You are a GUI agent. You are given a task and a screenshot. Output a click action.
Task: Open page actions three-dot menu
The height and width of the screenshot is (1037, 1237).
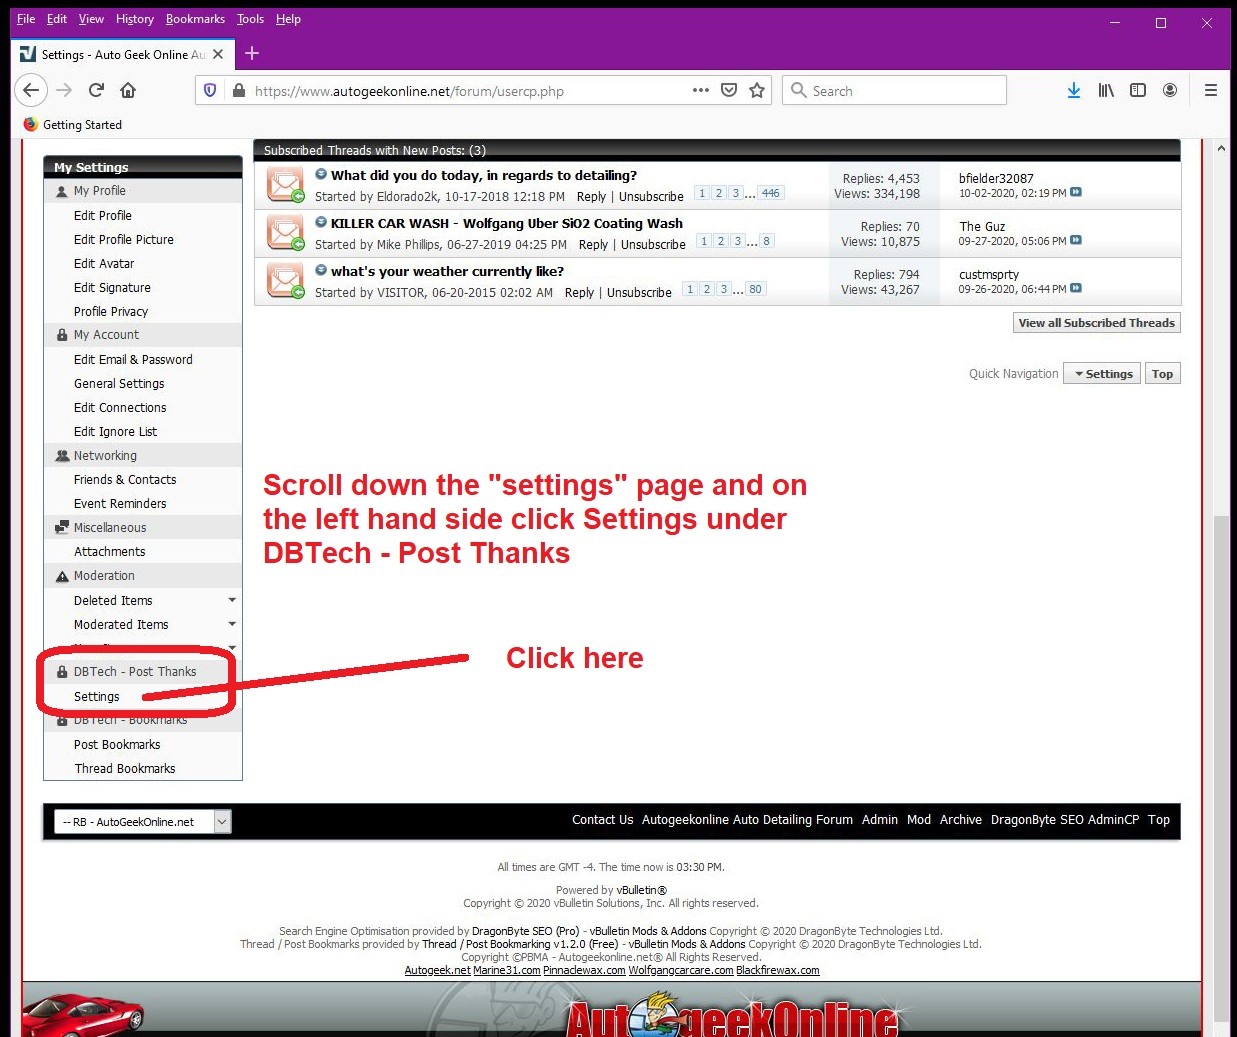point(701,90)
